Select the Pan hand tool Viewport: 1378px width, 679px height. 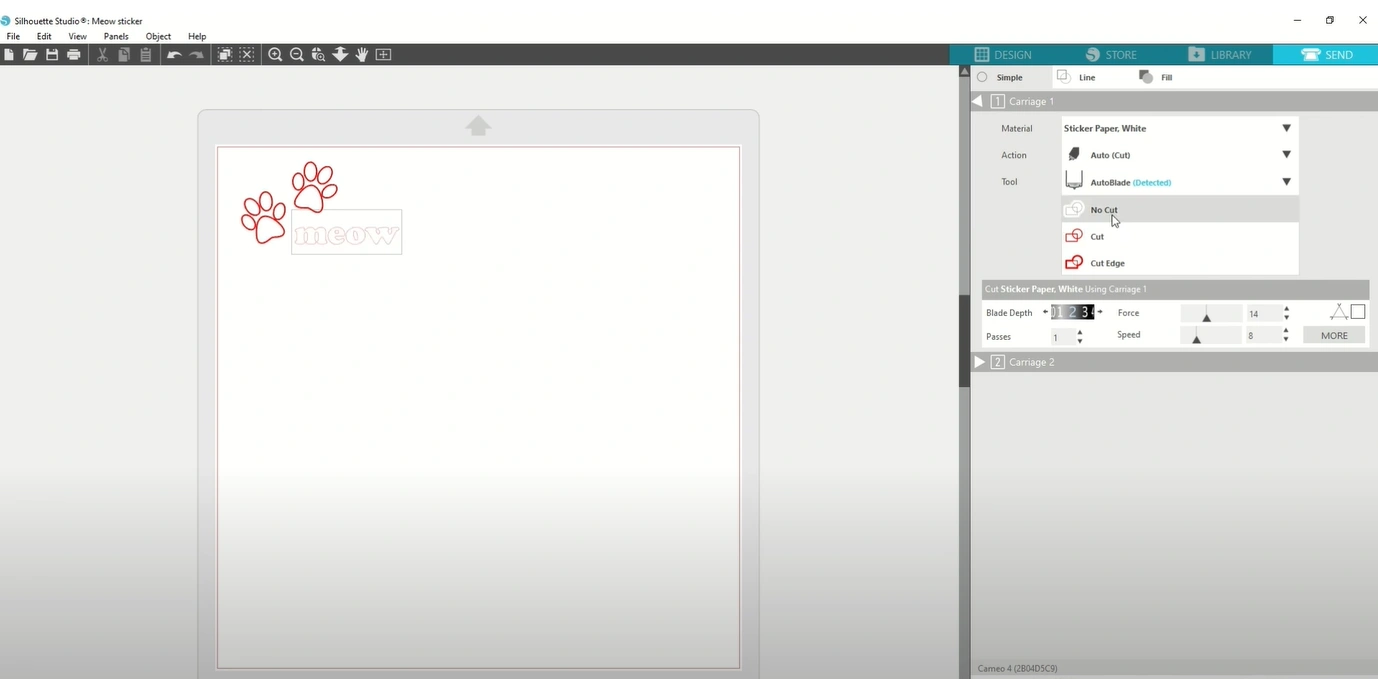pyautogui.click(x=362, y=55)
